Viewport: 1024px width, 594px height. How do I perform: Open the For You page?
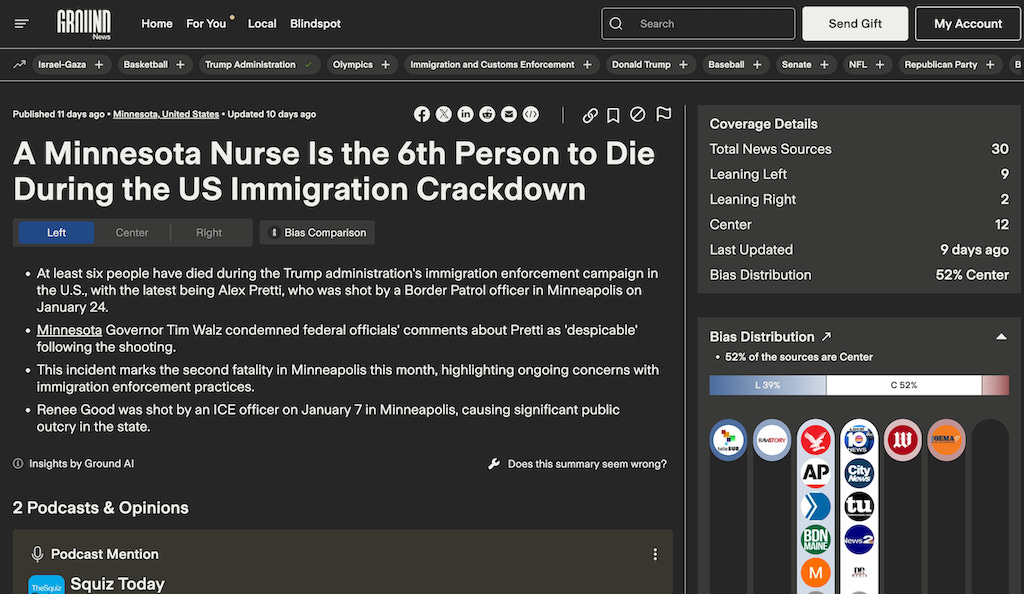pos(206,23)
